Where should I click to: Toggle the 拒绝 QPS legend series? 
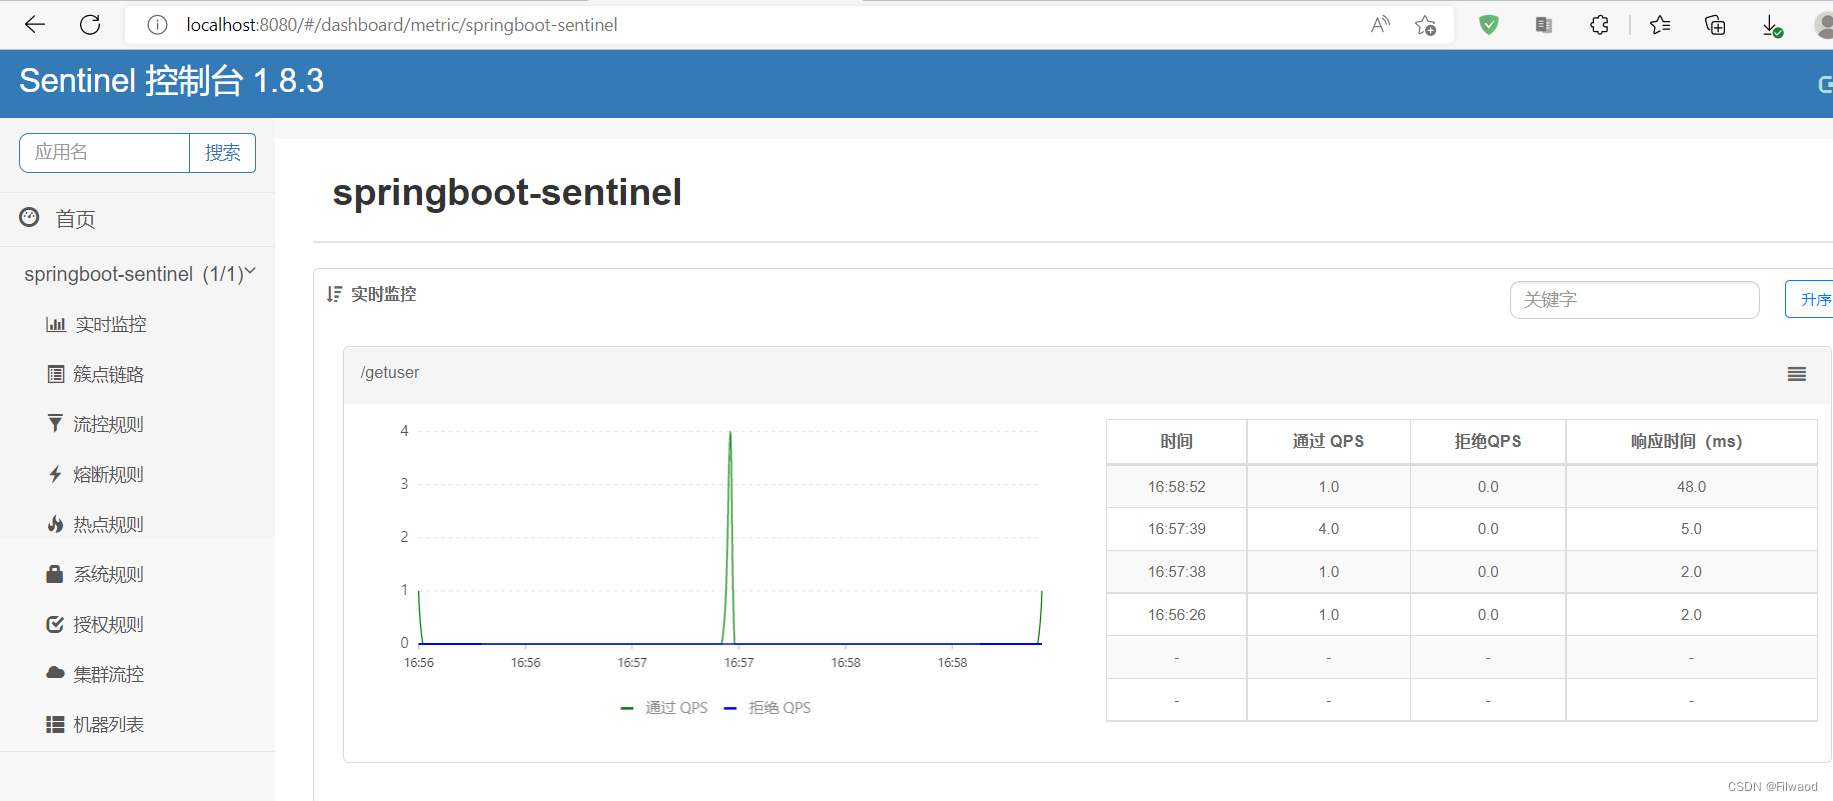tap(767, 707)
